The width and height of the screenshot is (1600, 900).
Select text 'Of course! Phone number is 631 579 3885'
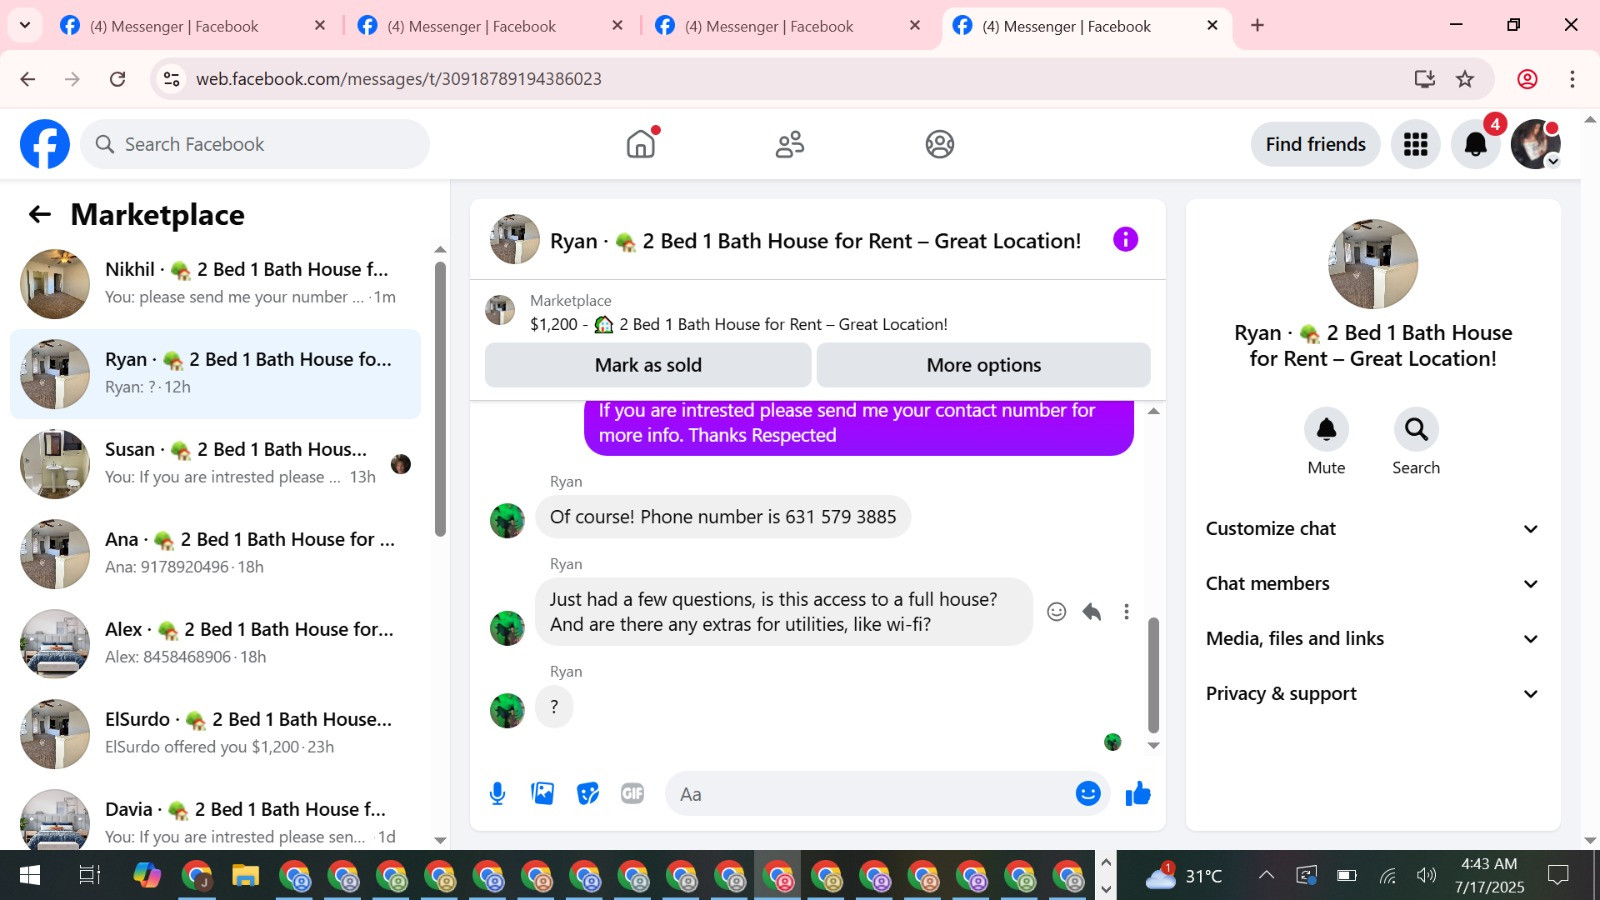click(723, 517)
